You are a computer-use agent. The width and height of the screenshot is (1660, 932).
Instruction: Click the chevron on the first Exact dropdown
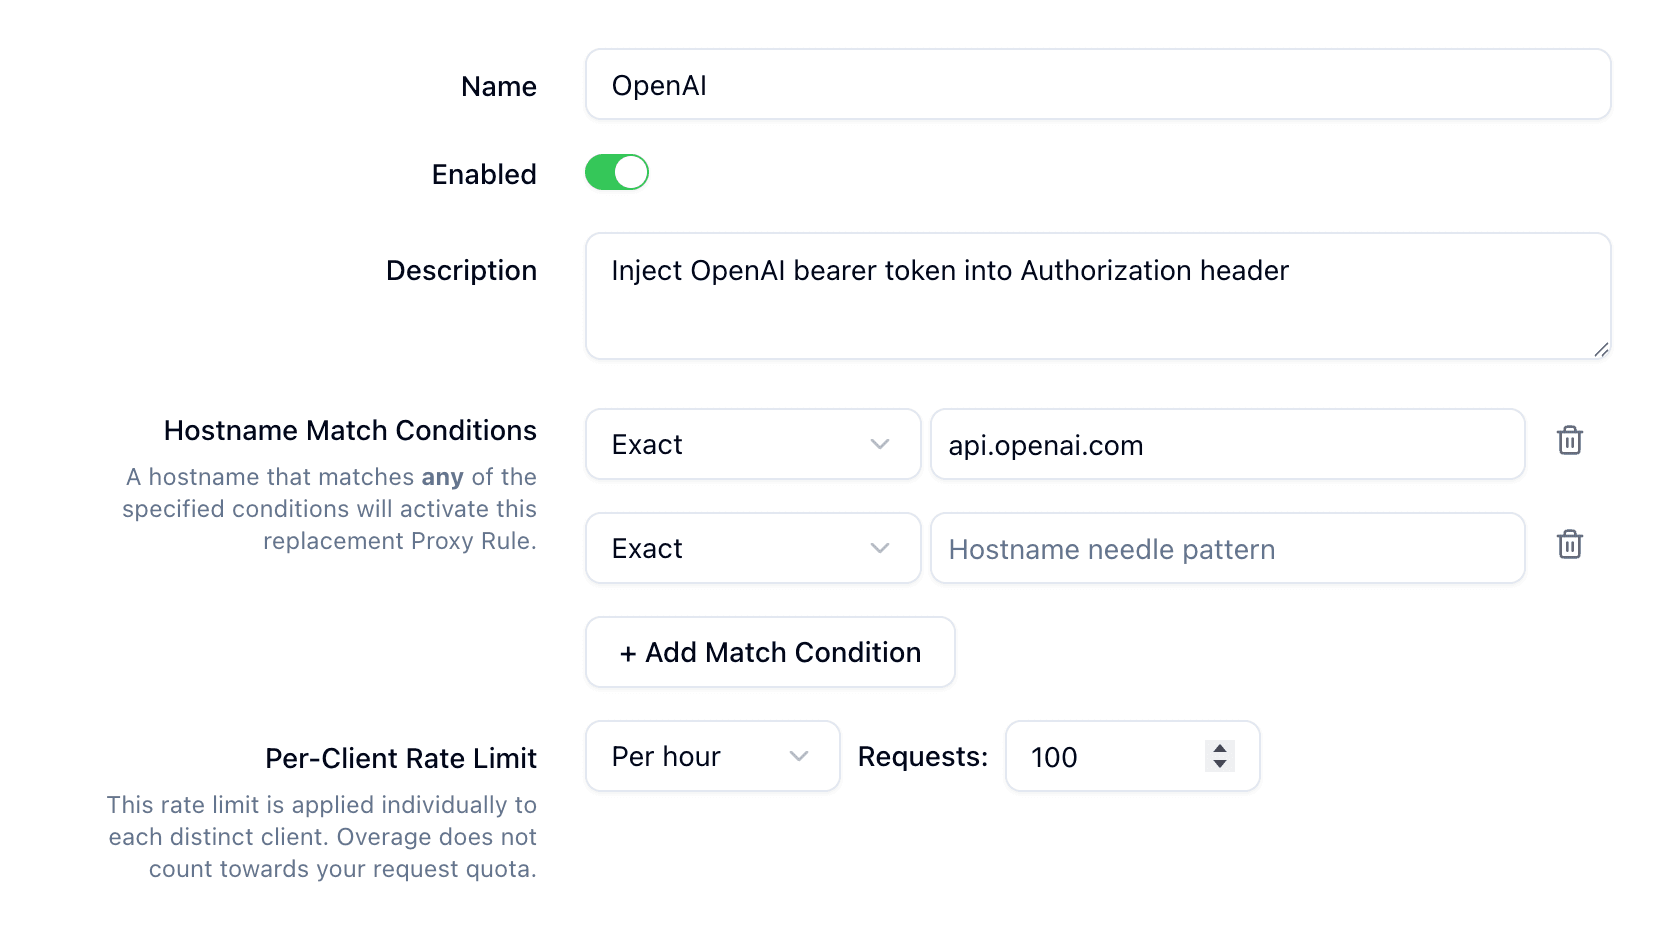point(880,444)
